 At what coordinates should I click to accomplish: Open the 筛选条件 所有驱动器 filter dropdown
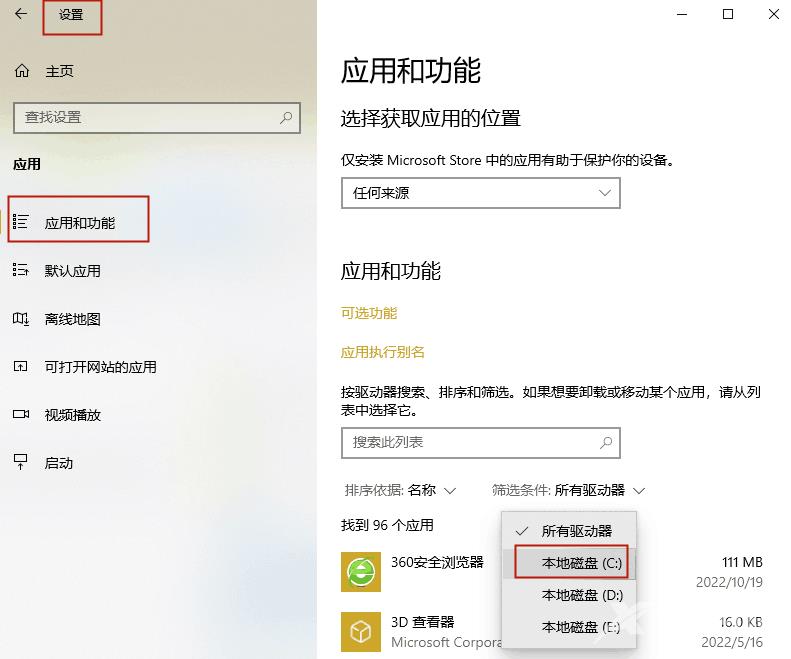click(x=568, y=490)
